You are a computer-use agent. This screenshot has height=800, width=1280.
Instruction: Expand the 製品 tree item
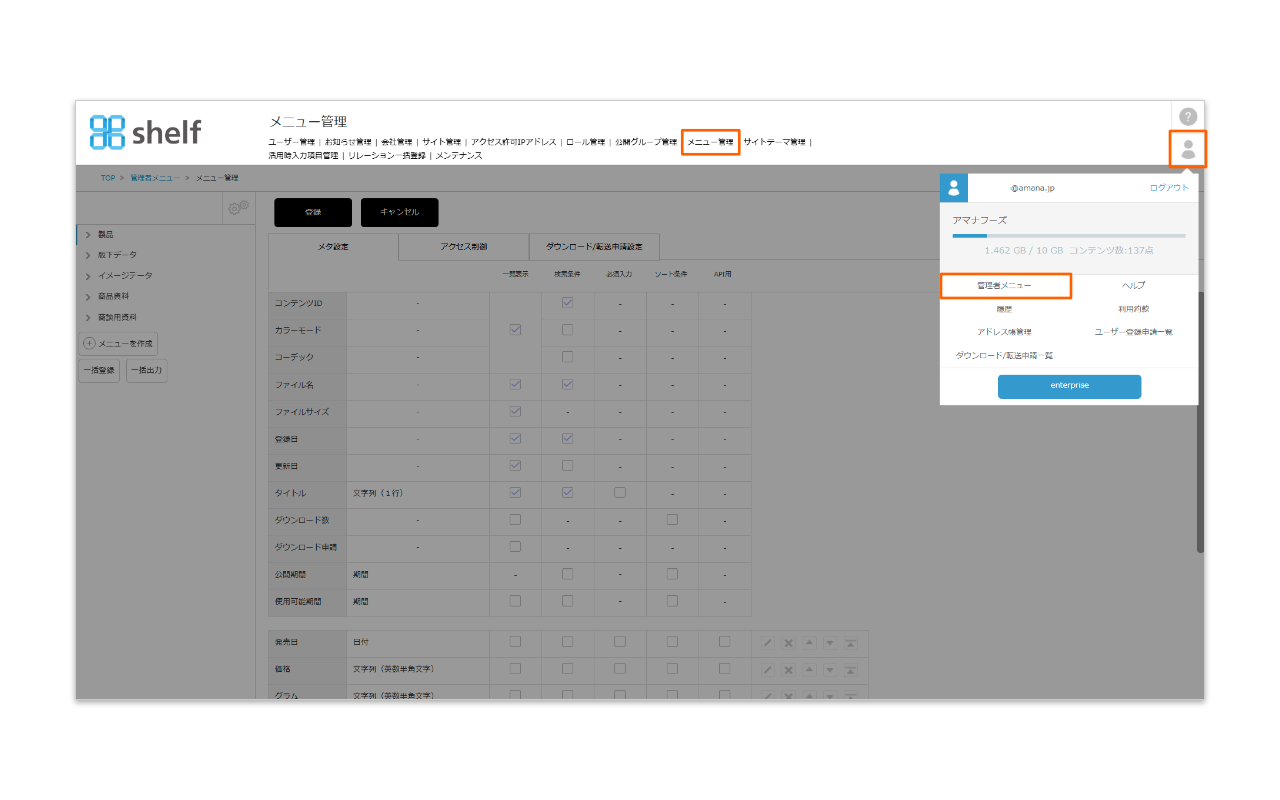[89, 234]
